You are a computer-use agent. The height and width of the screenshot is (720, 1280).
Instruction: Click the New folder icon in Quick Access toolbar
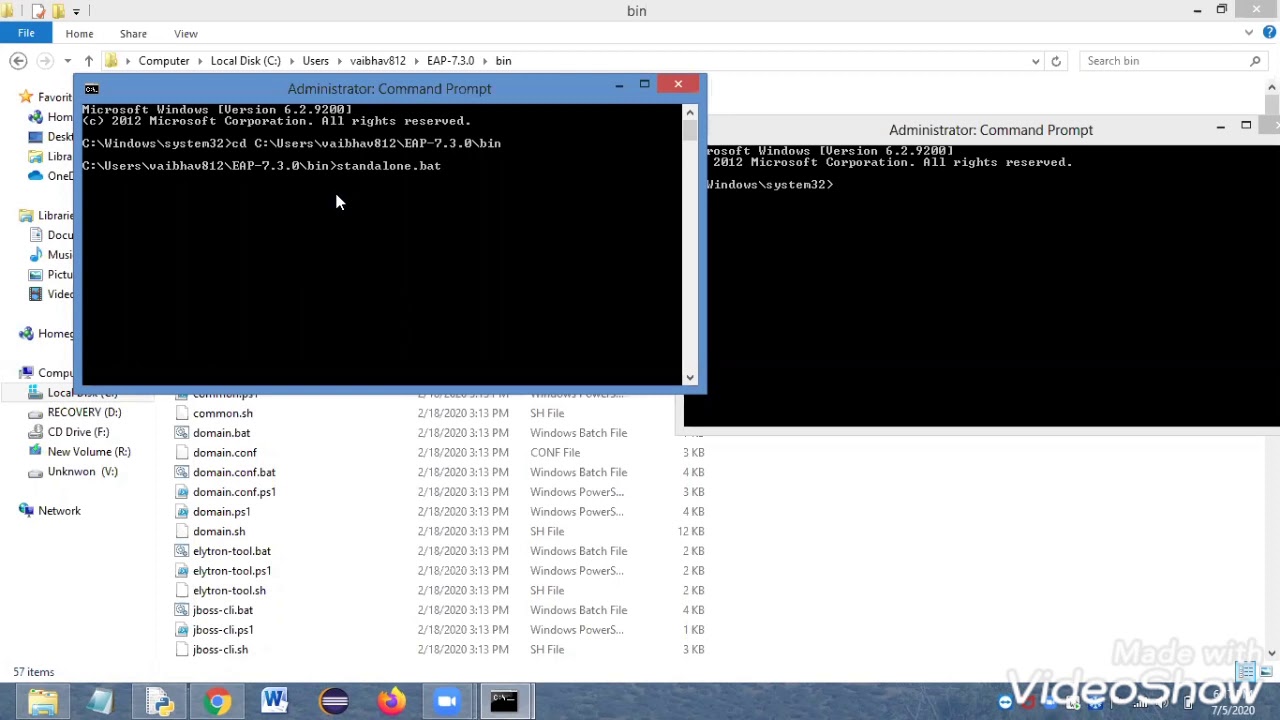[x=58, y=11]
